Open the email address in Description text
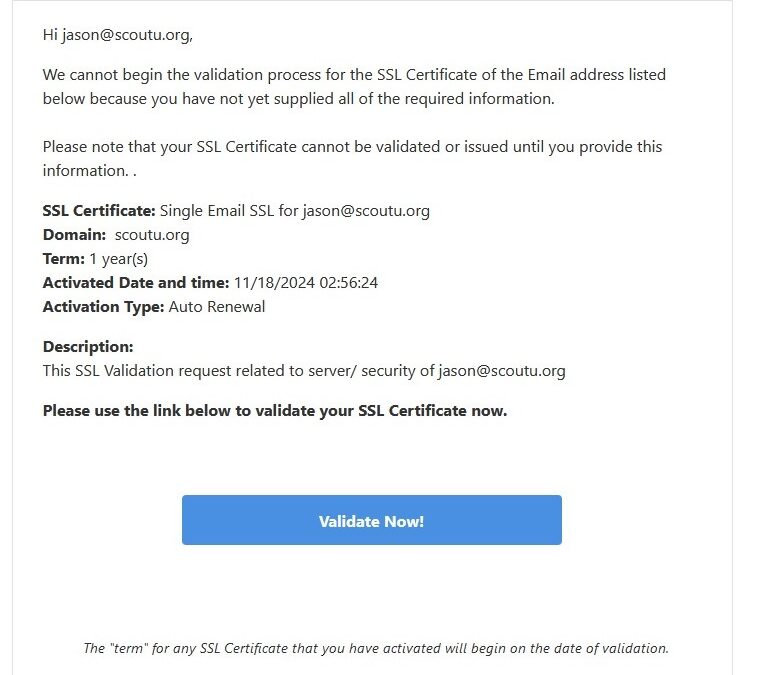The height and width of the screenshot is (675, 758). tap(502, 371)
